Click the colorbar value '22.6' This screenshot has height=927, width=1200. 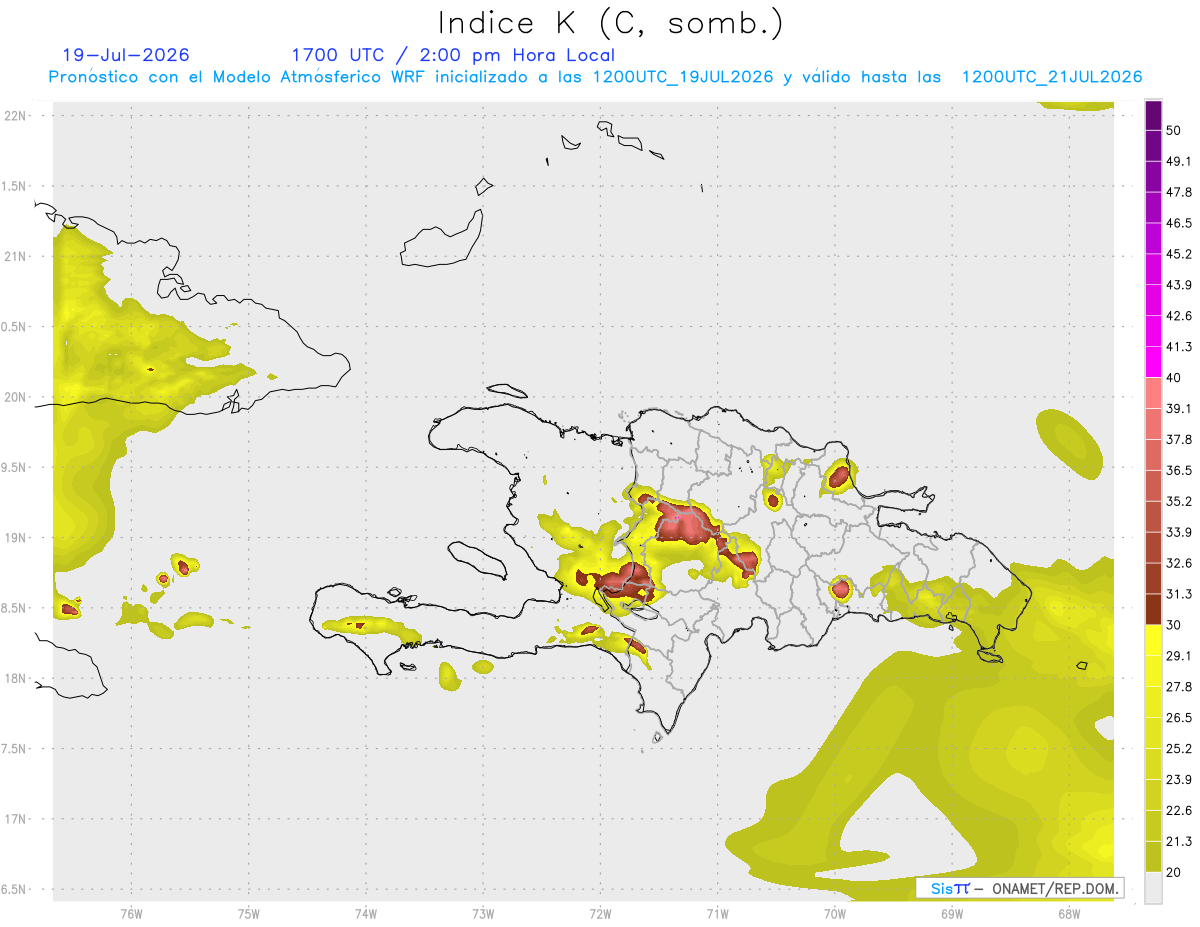(1179, 811)
